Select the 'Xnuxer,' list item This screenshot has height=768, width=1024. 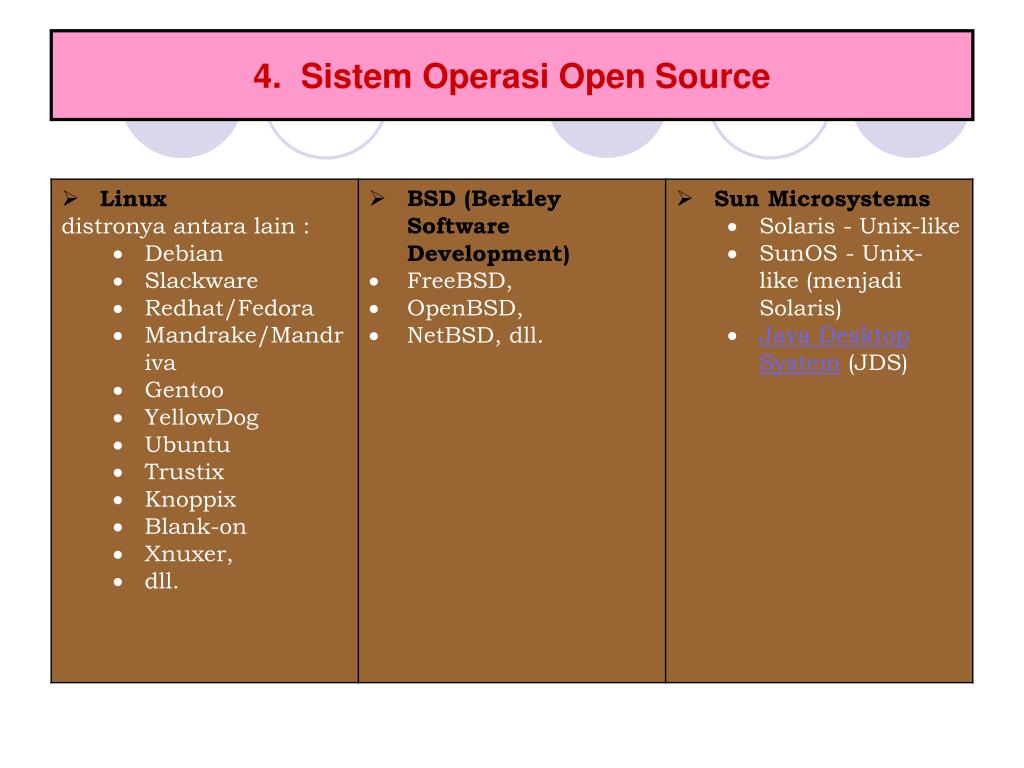coord(189,554)
